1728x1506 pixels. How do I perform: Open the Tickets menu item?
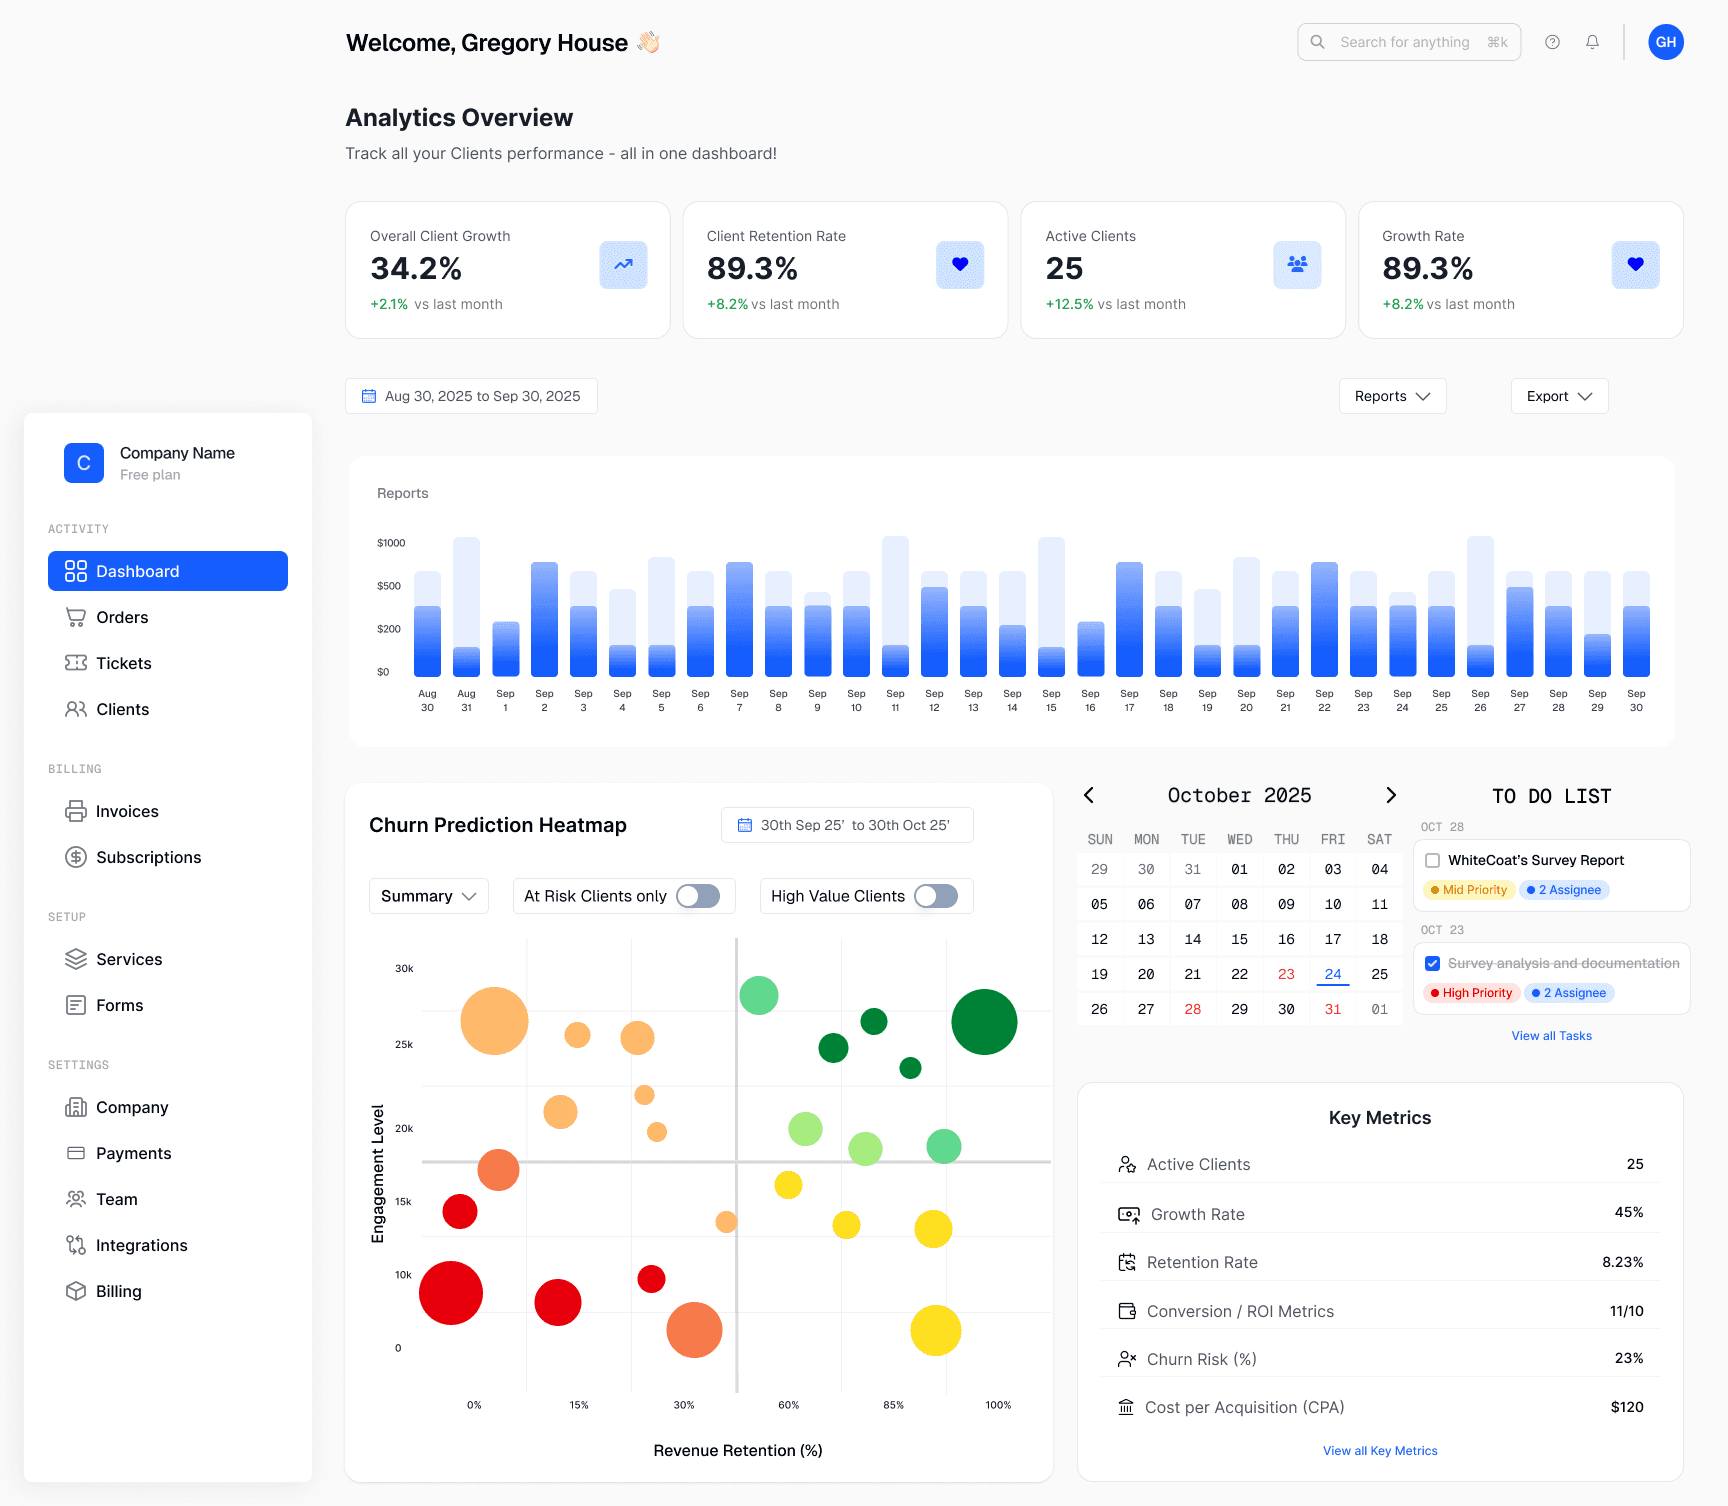tap(168, 663)
